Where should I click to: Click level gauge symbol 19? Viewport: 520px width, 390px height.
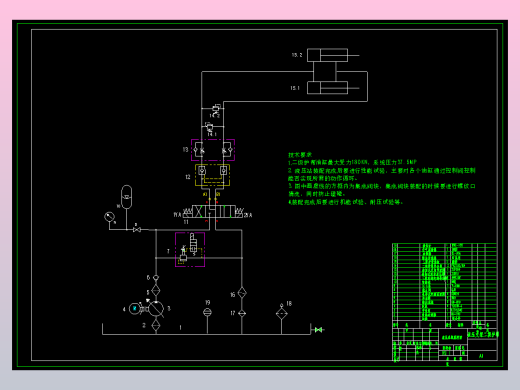207,312
